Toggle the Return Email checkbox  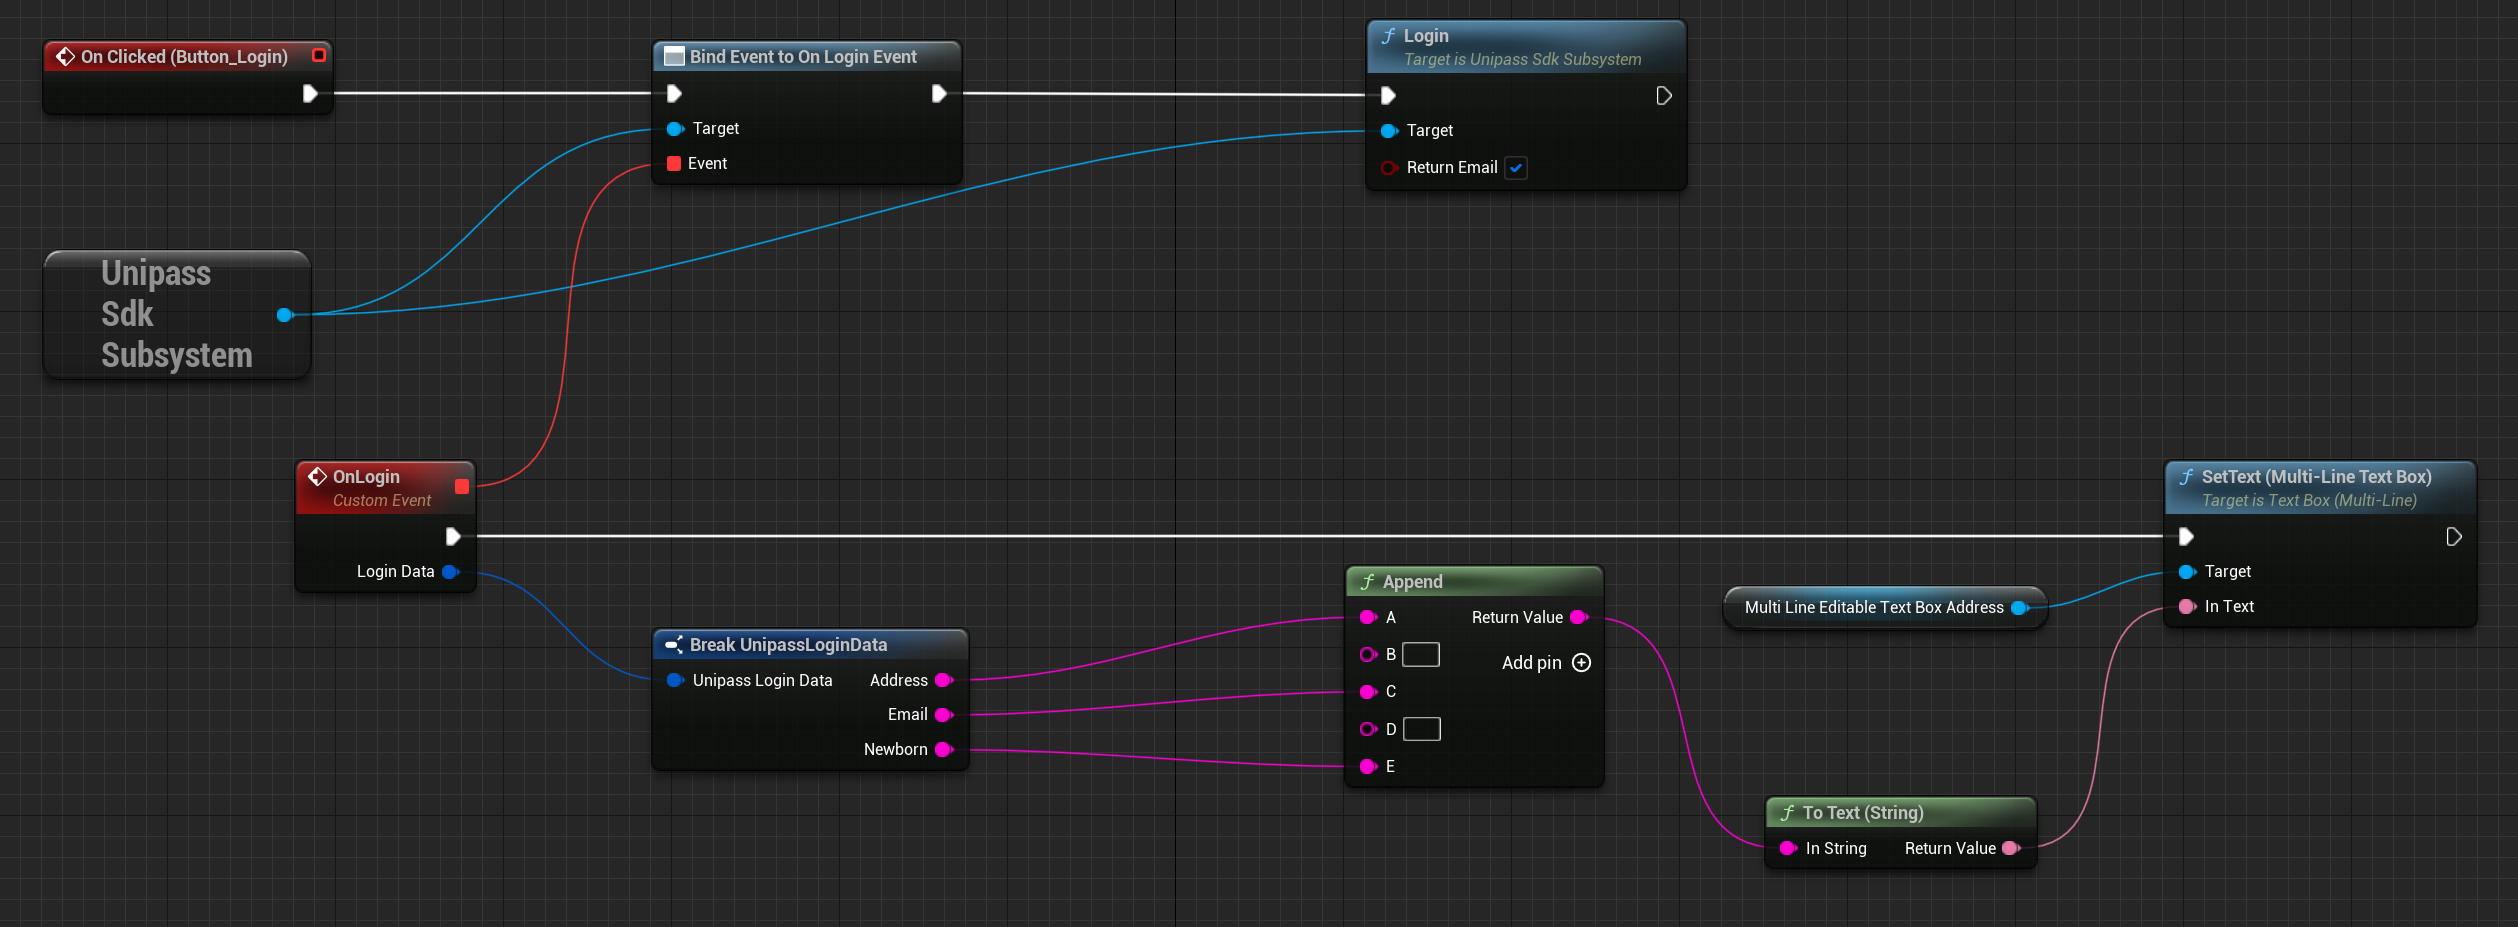(x=1516, y=168)
